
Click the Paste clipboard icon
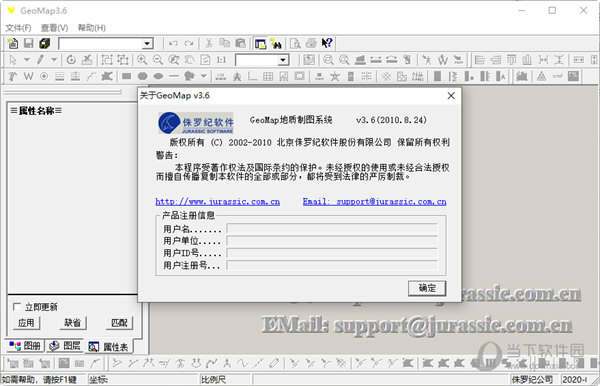[x=240, y=44]
